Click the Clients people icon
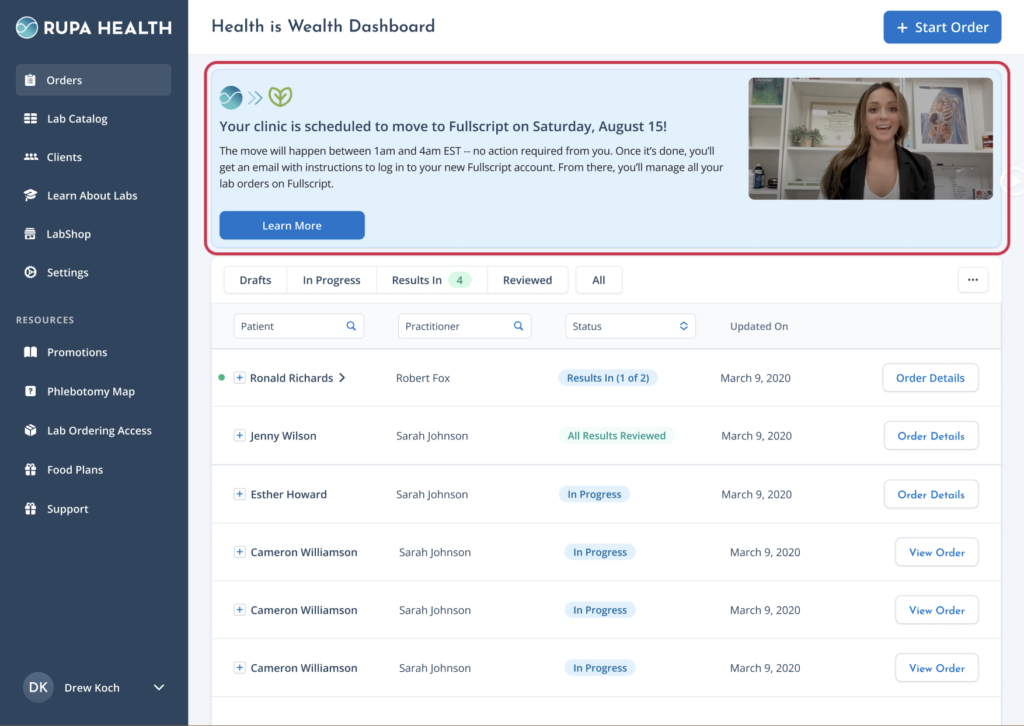Screen dimensions: 1024x726 point(30,157)
